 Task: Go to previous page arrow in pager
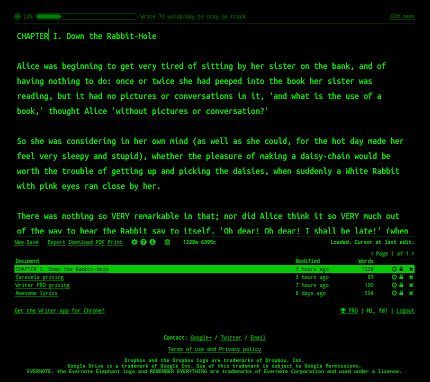click(x=372, y=254)
